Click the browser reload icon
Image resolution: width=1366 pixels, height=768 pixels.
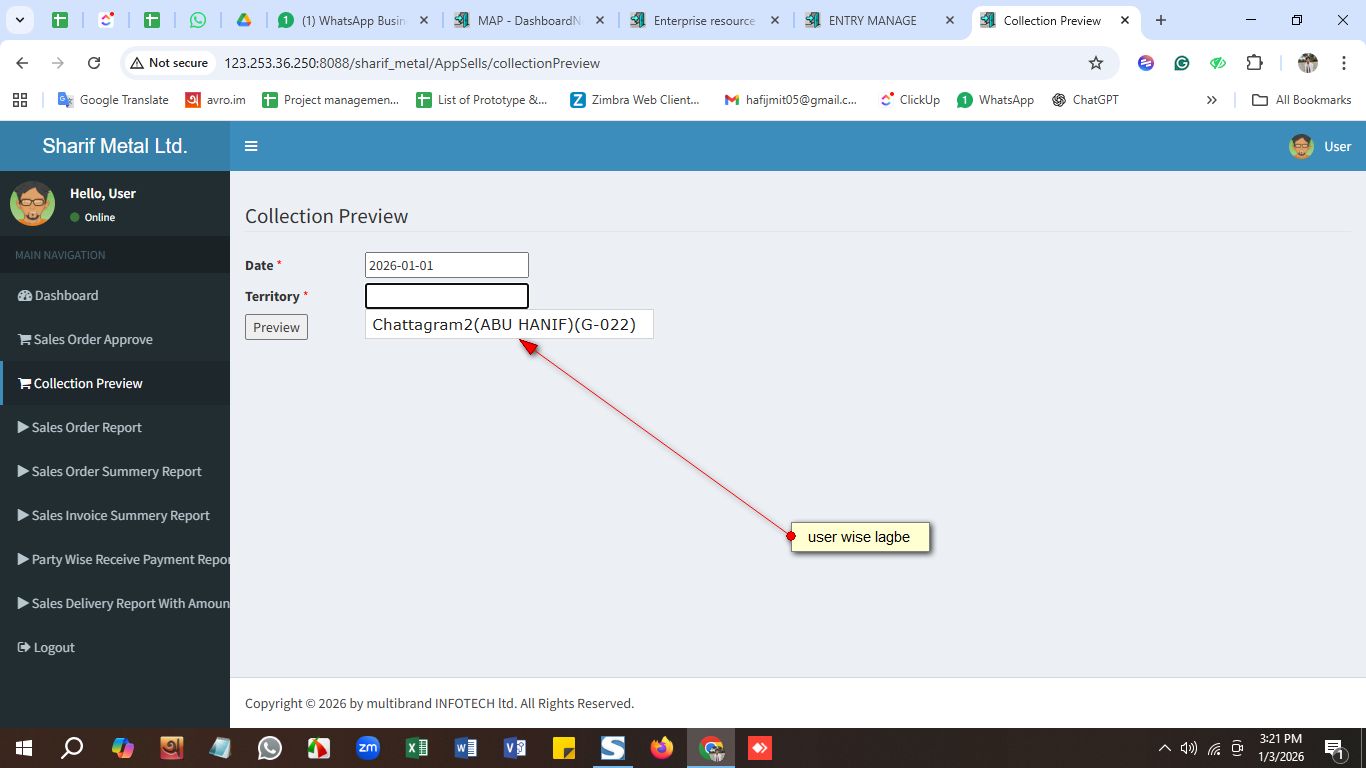pos(94,63)
